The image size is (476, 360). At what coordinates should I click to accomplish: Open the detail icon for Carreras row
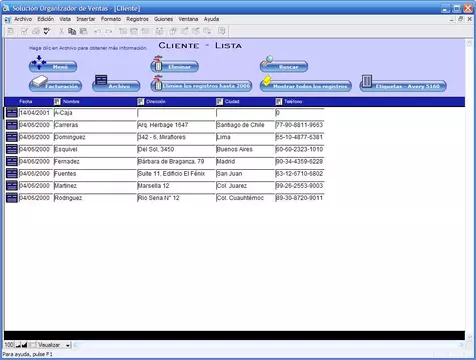[x=12, y=125]
